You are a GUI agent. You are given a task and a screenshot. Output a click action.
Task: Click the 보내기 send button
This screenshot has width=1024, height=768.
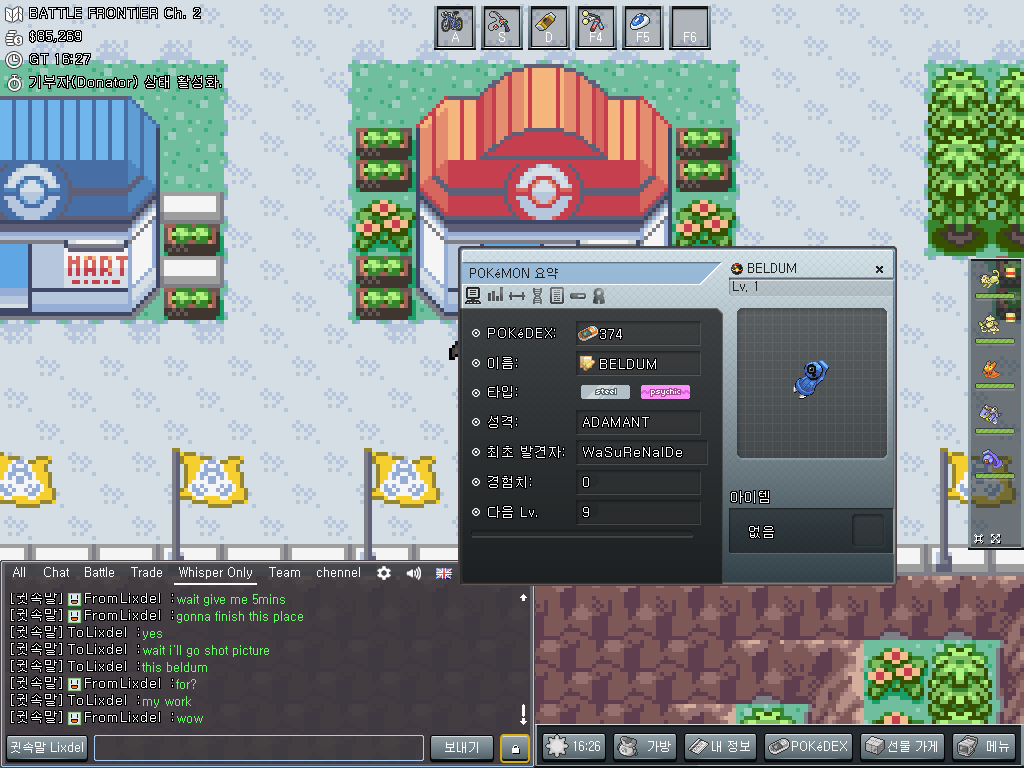pyautogui.click(x=461, y=747)
